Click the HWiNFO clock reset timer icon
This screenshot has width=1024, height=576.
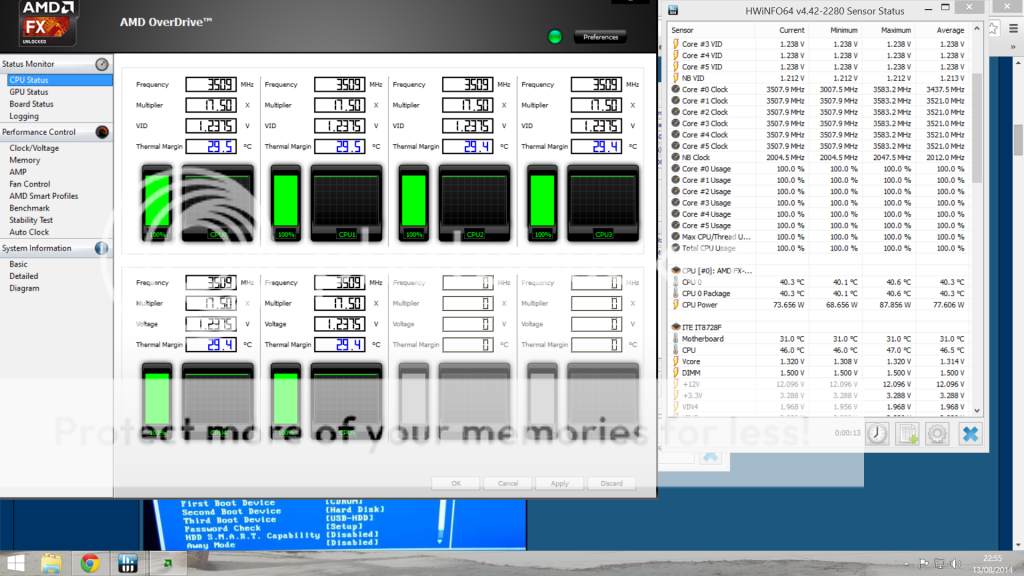(877, 434)
